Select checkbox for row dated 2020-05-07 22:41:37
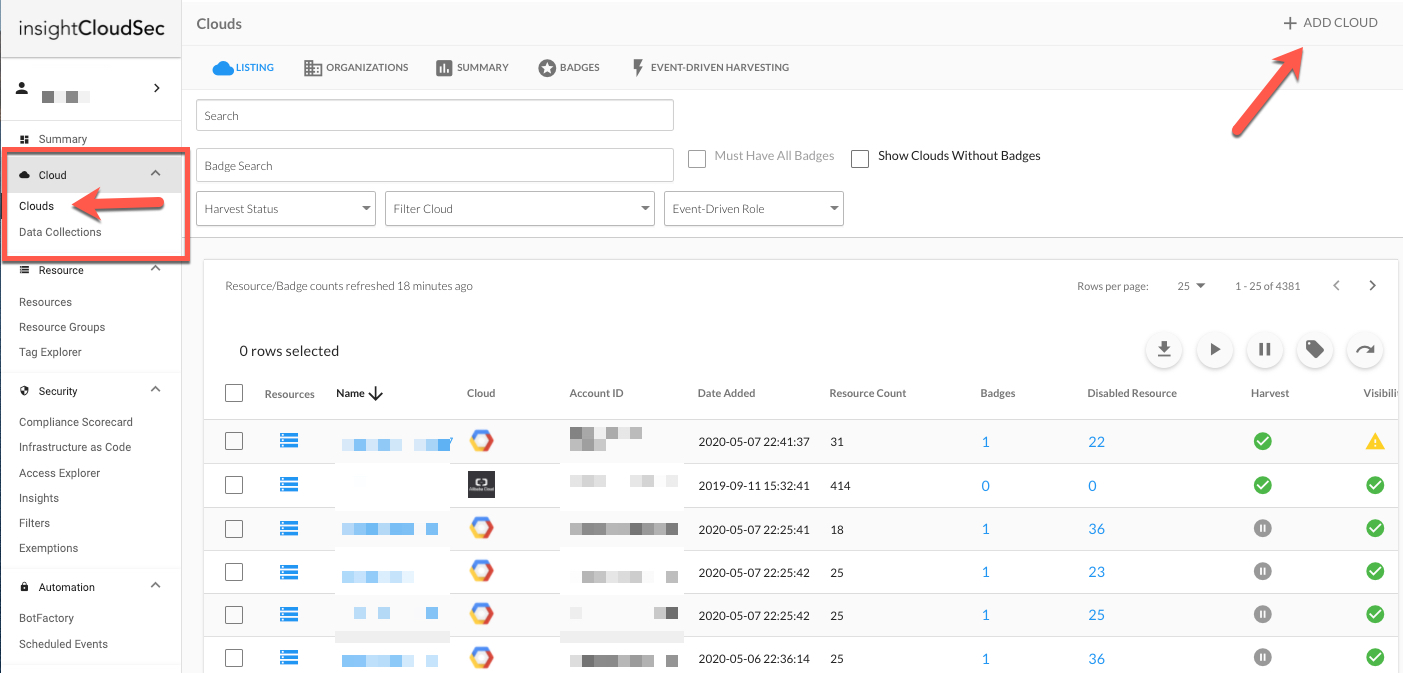Viewport: 1403px width, 673px height. pyautogui.click(x=234, y=441)
